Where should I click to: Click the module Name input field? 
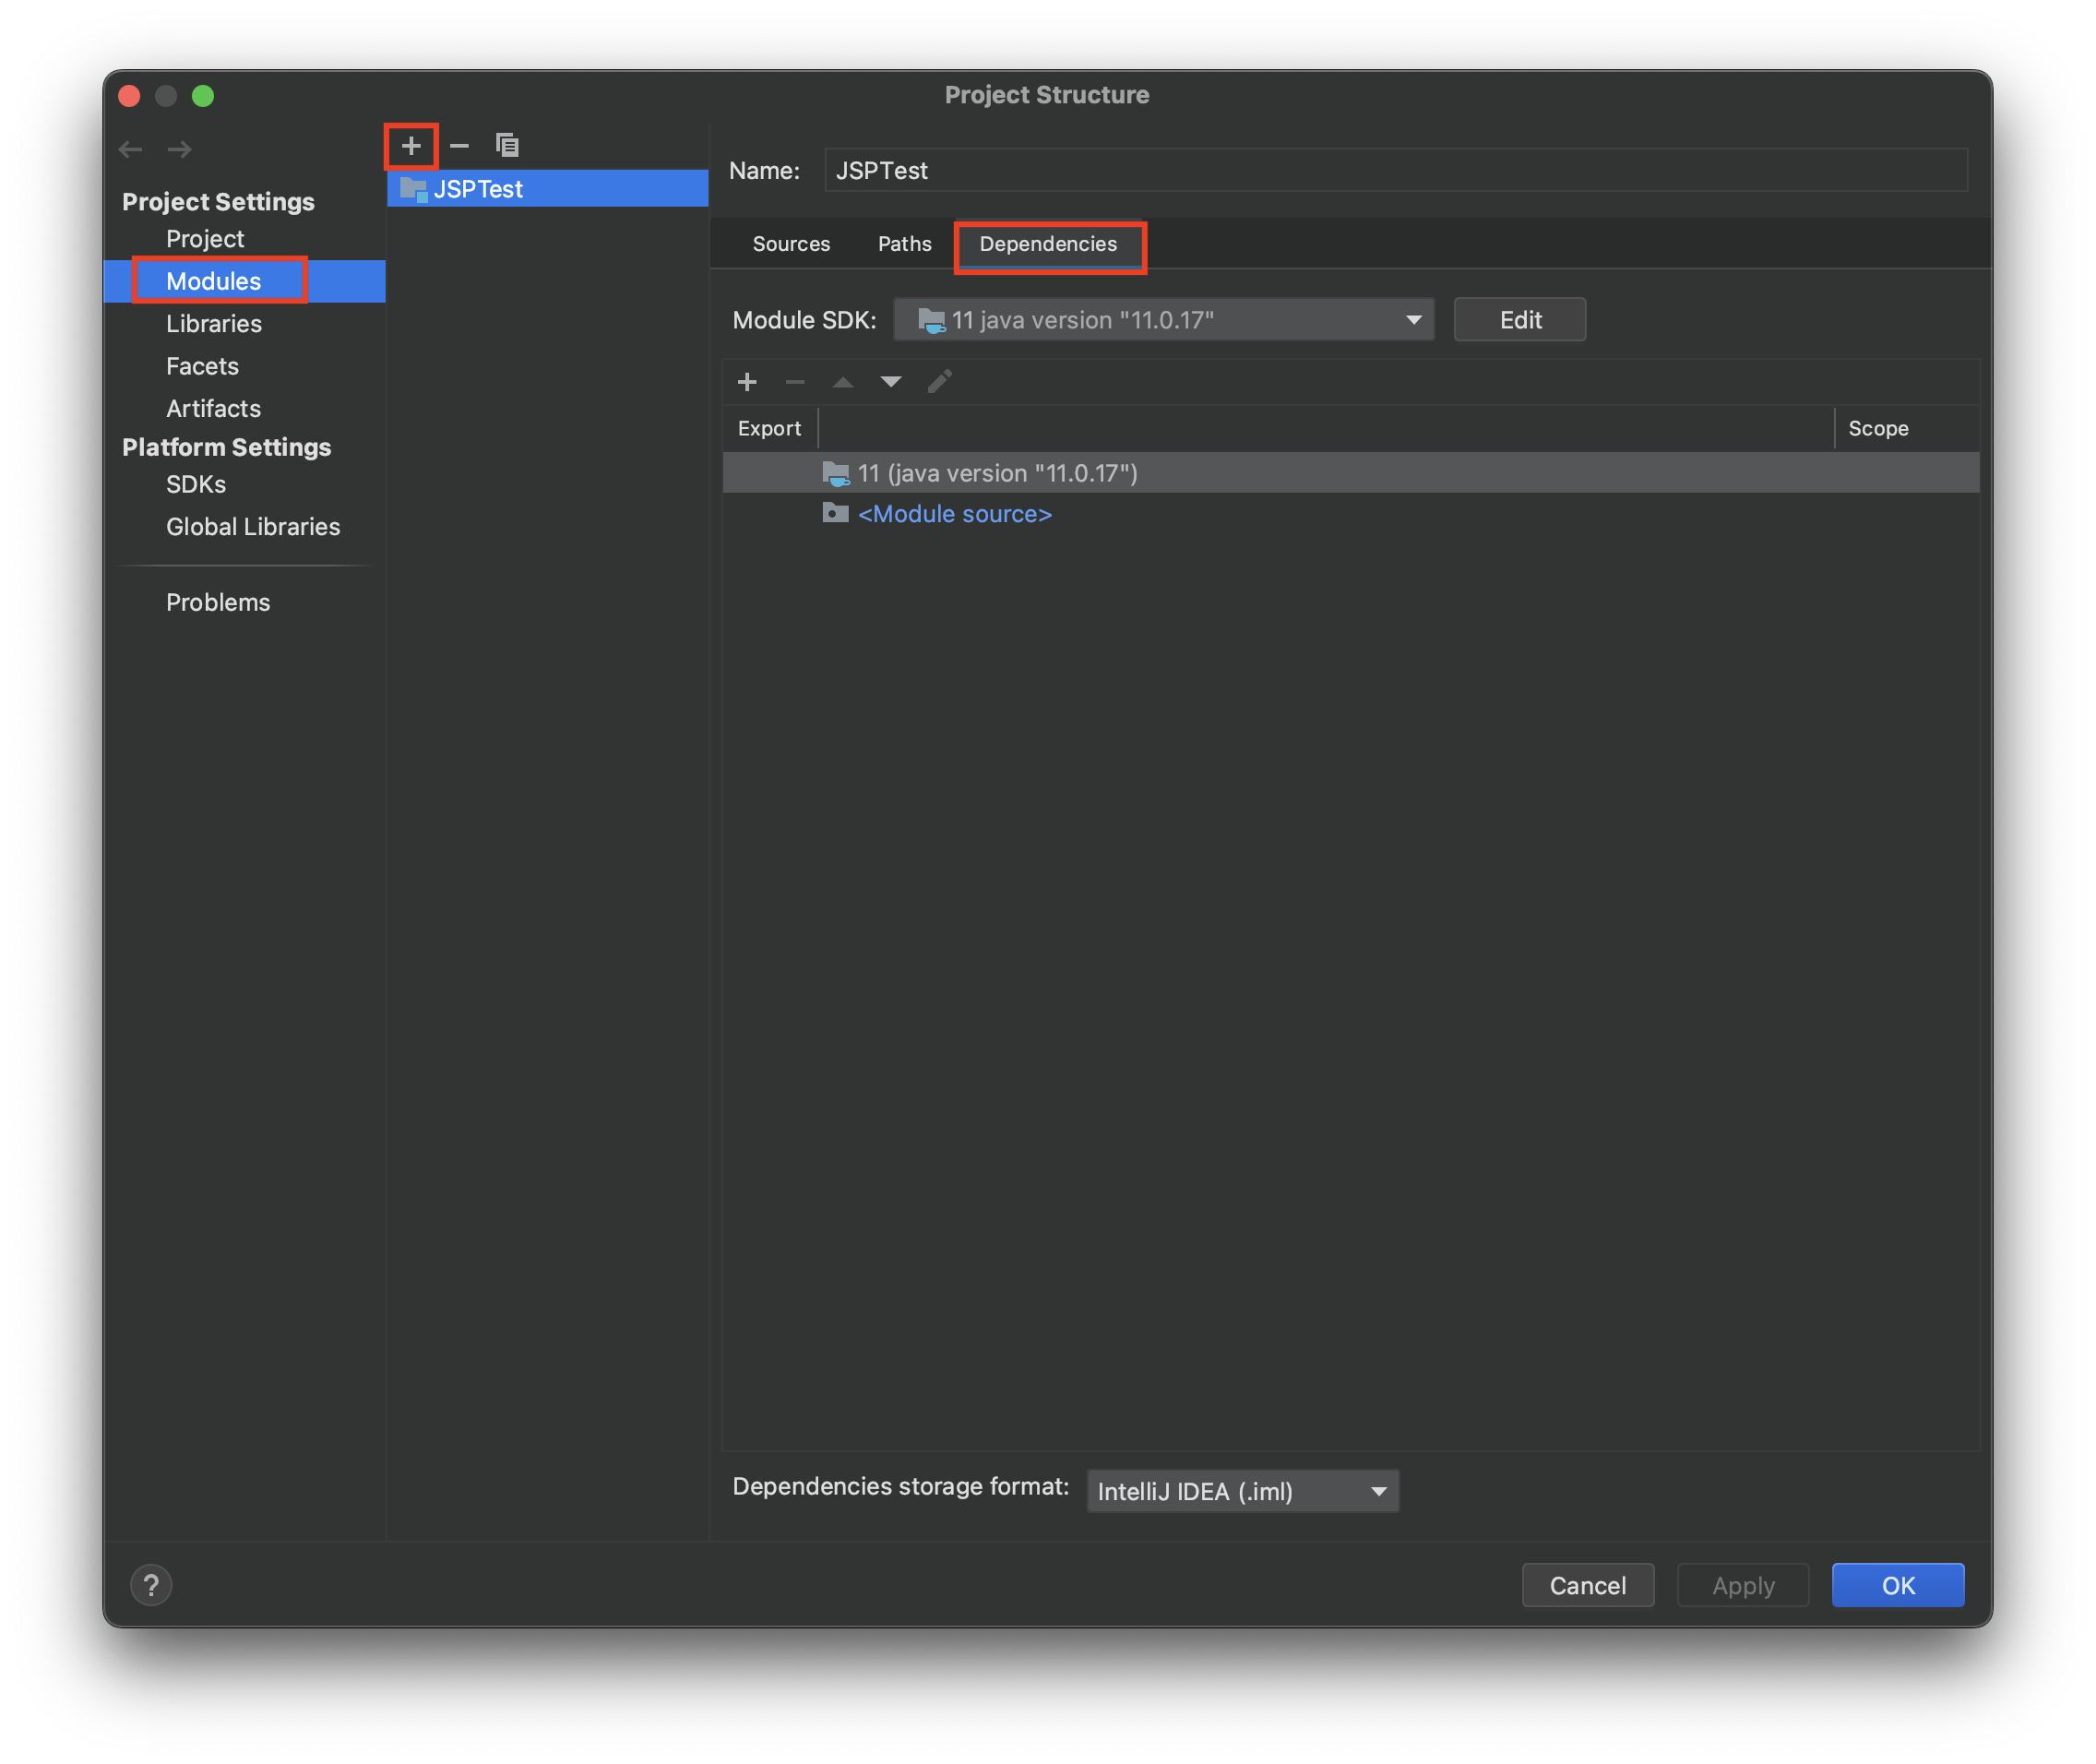(x=1395, y=171)
